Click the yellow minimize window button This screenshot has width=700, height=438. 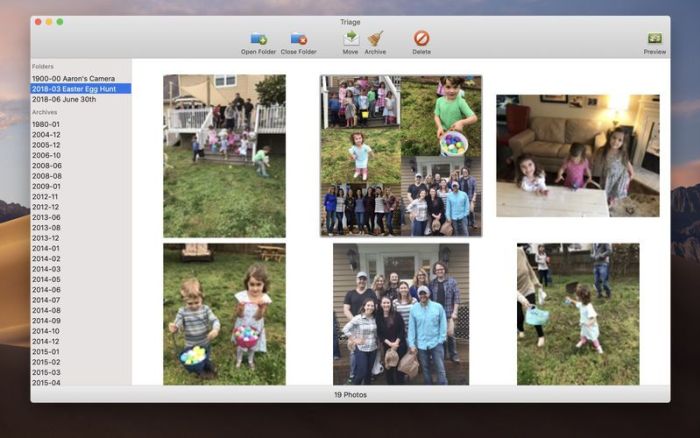(x=49, y=22)
